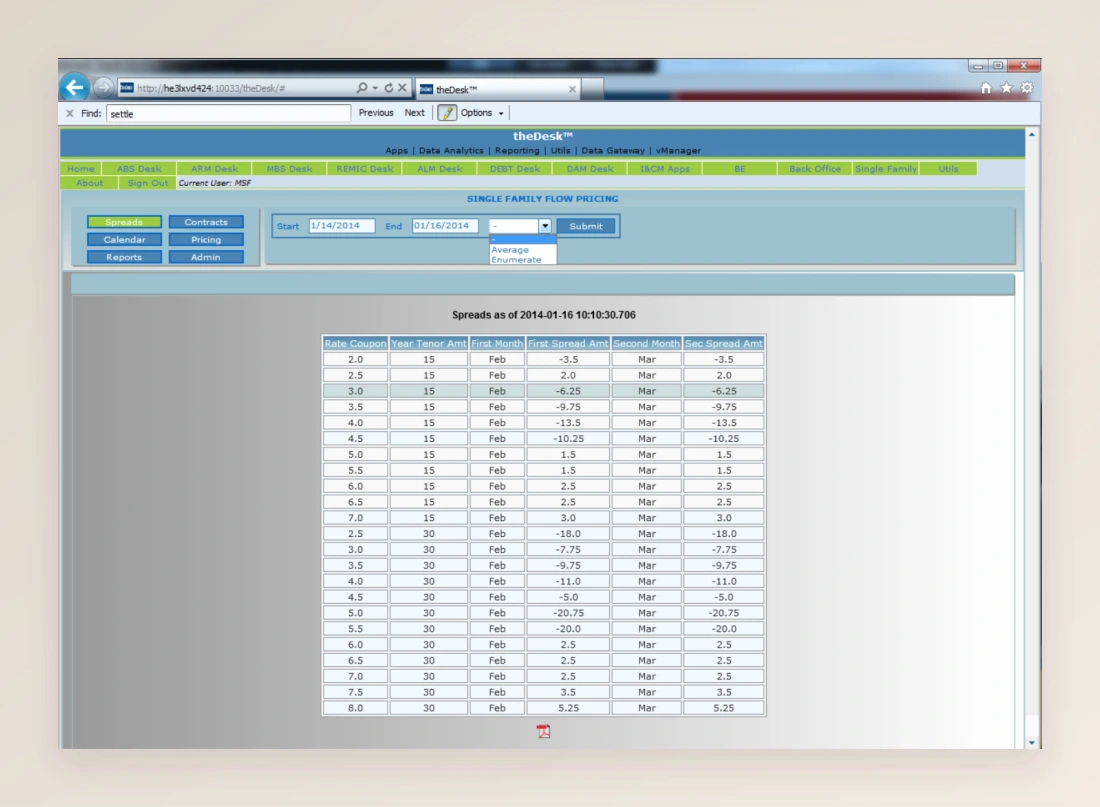Viewport: 1100px width, 807px height.
Task: Click the Apps link in header
Action: (396, 150)
